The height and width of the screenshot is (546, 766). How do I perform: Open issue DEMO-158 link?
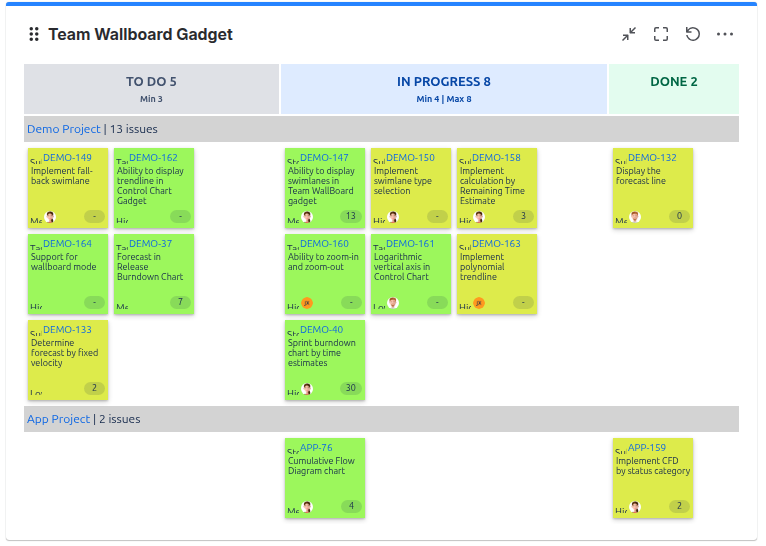(x=496, y=158)
